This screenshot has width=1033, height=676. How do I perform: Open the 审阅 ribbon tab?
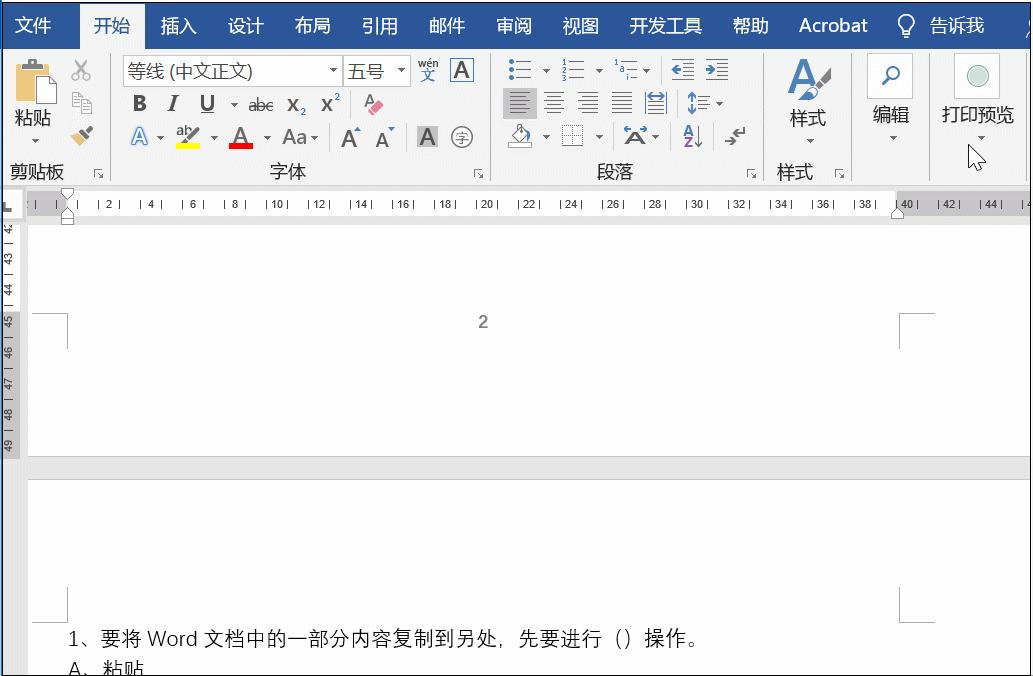(513, 25)
